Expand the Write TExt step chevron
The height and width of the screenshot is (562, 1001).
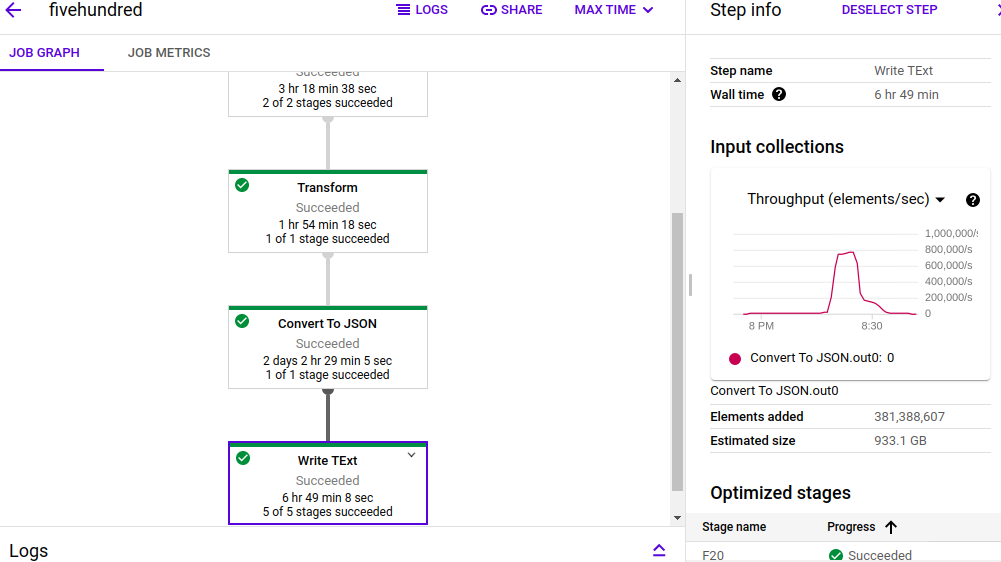[x=411, y=455]
